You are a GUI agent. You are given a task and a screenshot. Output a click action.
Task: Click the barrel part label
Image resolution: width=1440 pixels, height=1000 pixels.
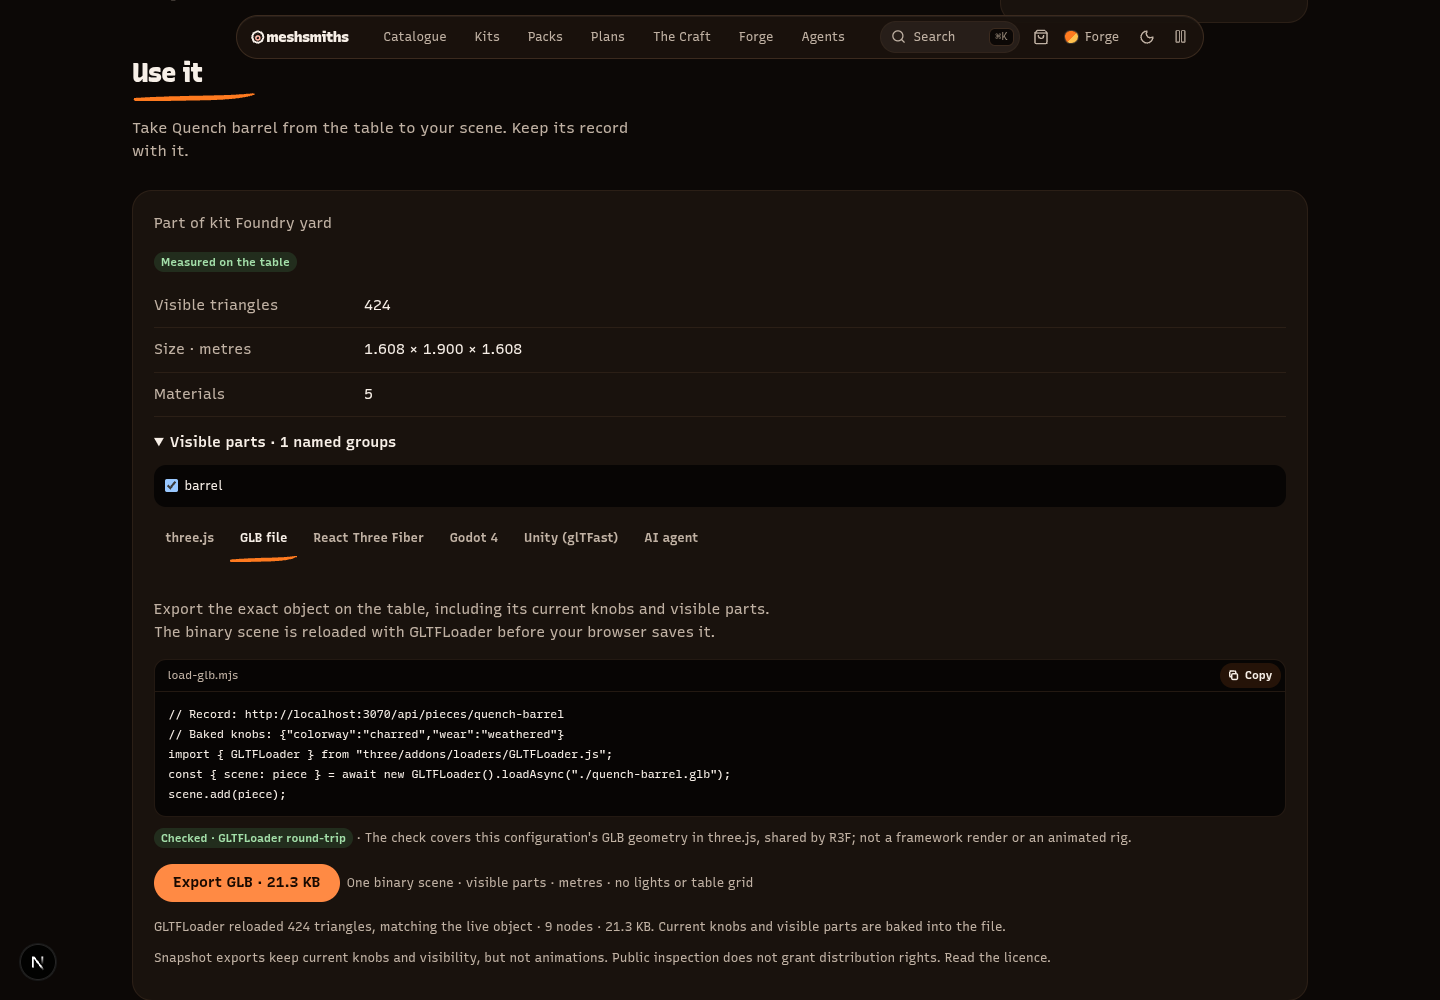pyautogui.click(x=204, y=486)
